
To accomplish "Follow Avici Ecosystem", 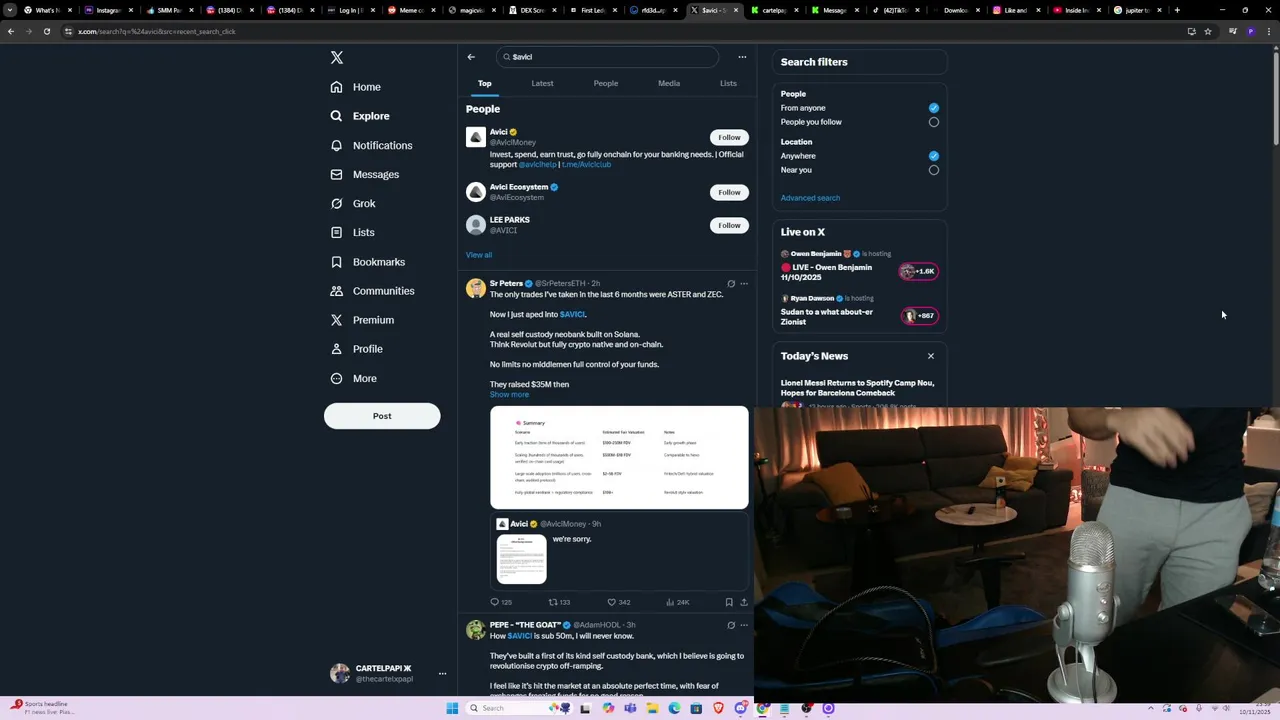I will [x=729, y=192].
